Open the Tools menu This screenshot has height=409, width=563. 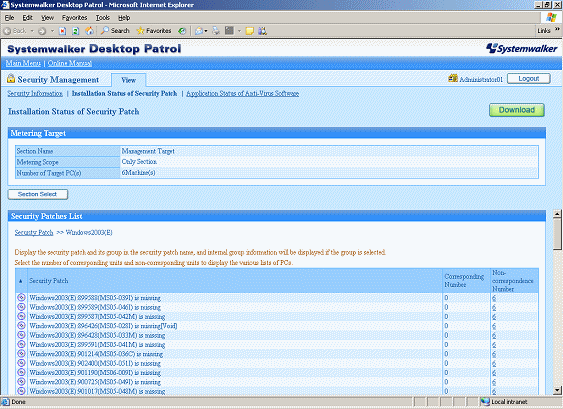click(102, 18)
